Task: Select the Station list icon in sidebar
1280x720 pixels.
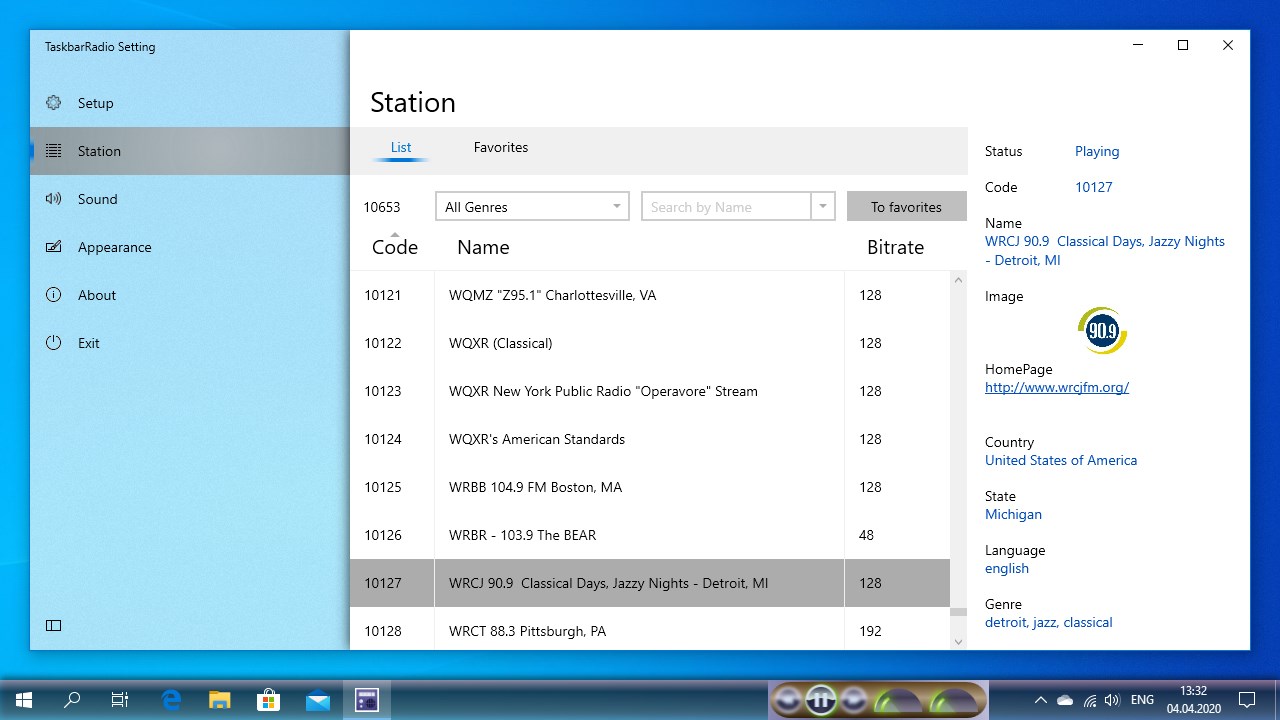Action: (54, 151)
